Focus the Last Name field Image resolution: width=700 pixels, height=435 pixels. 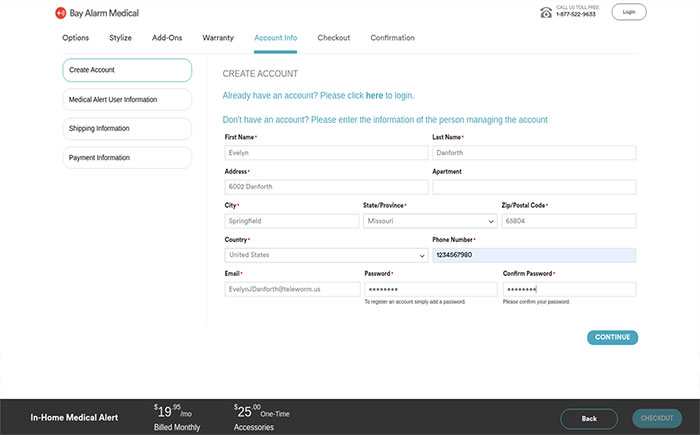tap(534, 153)
